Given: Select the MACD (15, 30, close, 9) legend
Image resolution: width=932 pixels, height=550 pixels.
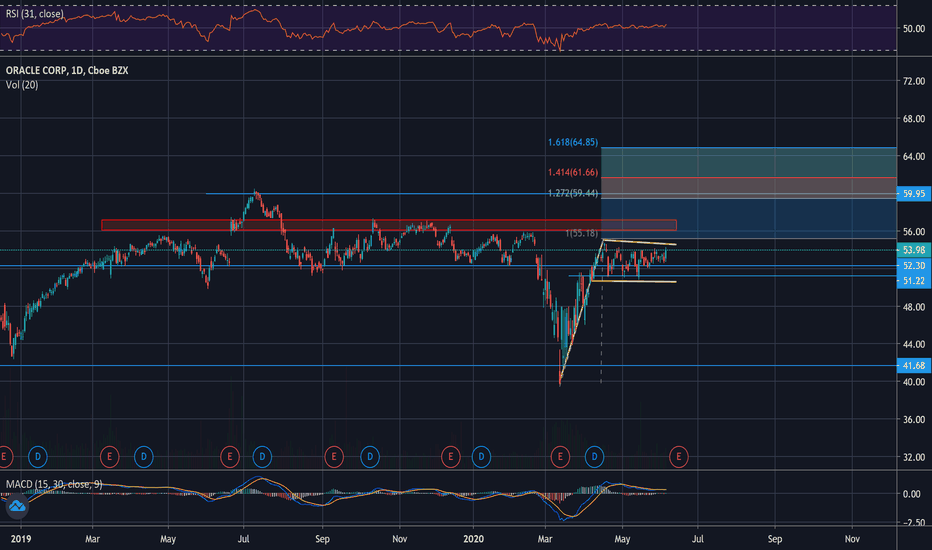Looking at the screenshot, I should (x=54, y=484).
